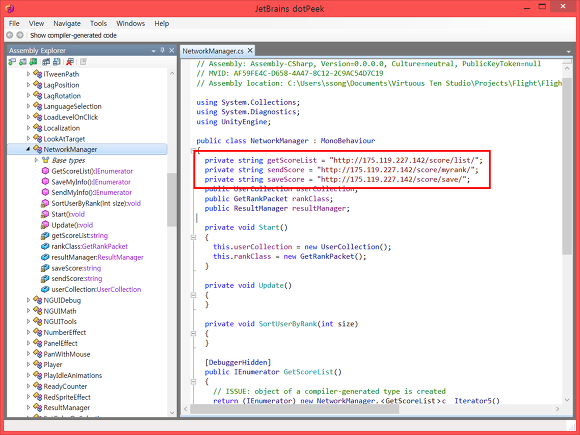Open the document tab list dropdown

[x=568, y=51]
